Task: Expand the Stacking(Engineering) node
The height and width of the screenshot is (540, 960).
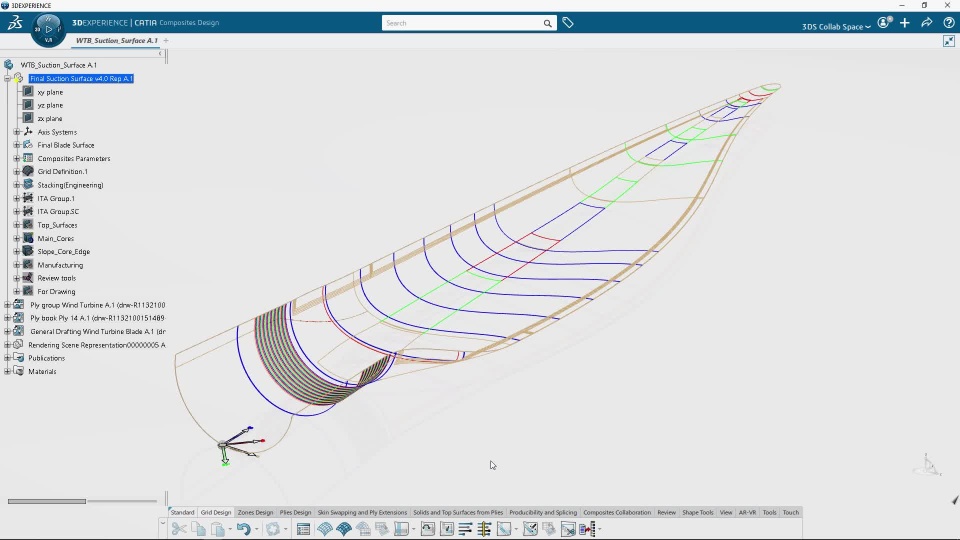Action: click(x=17, y=185)
